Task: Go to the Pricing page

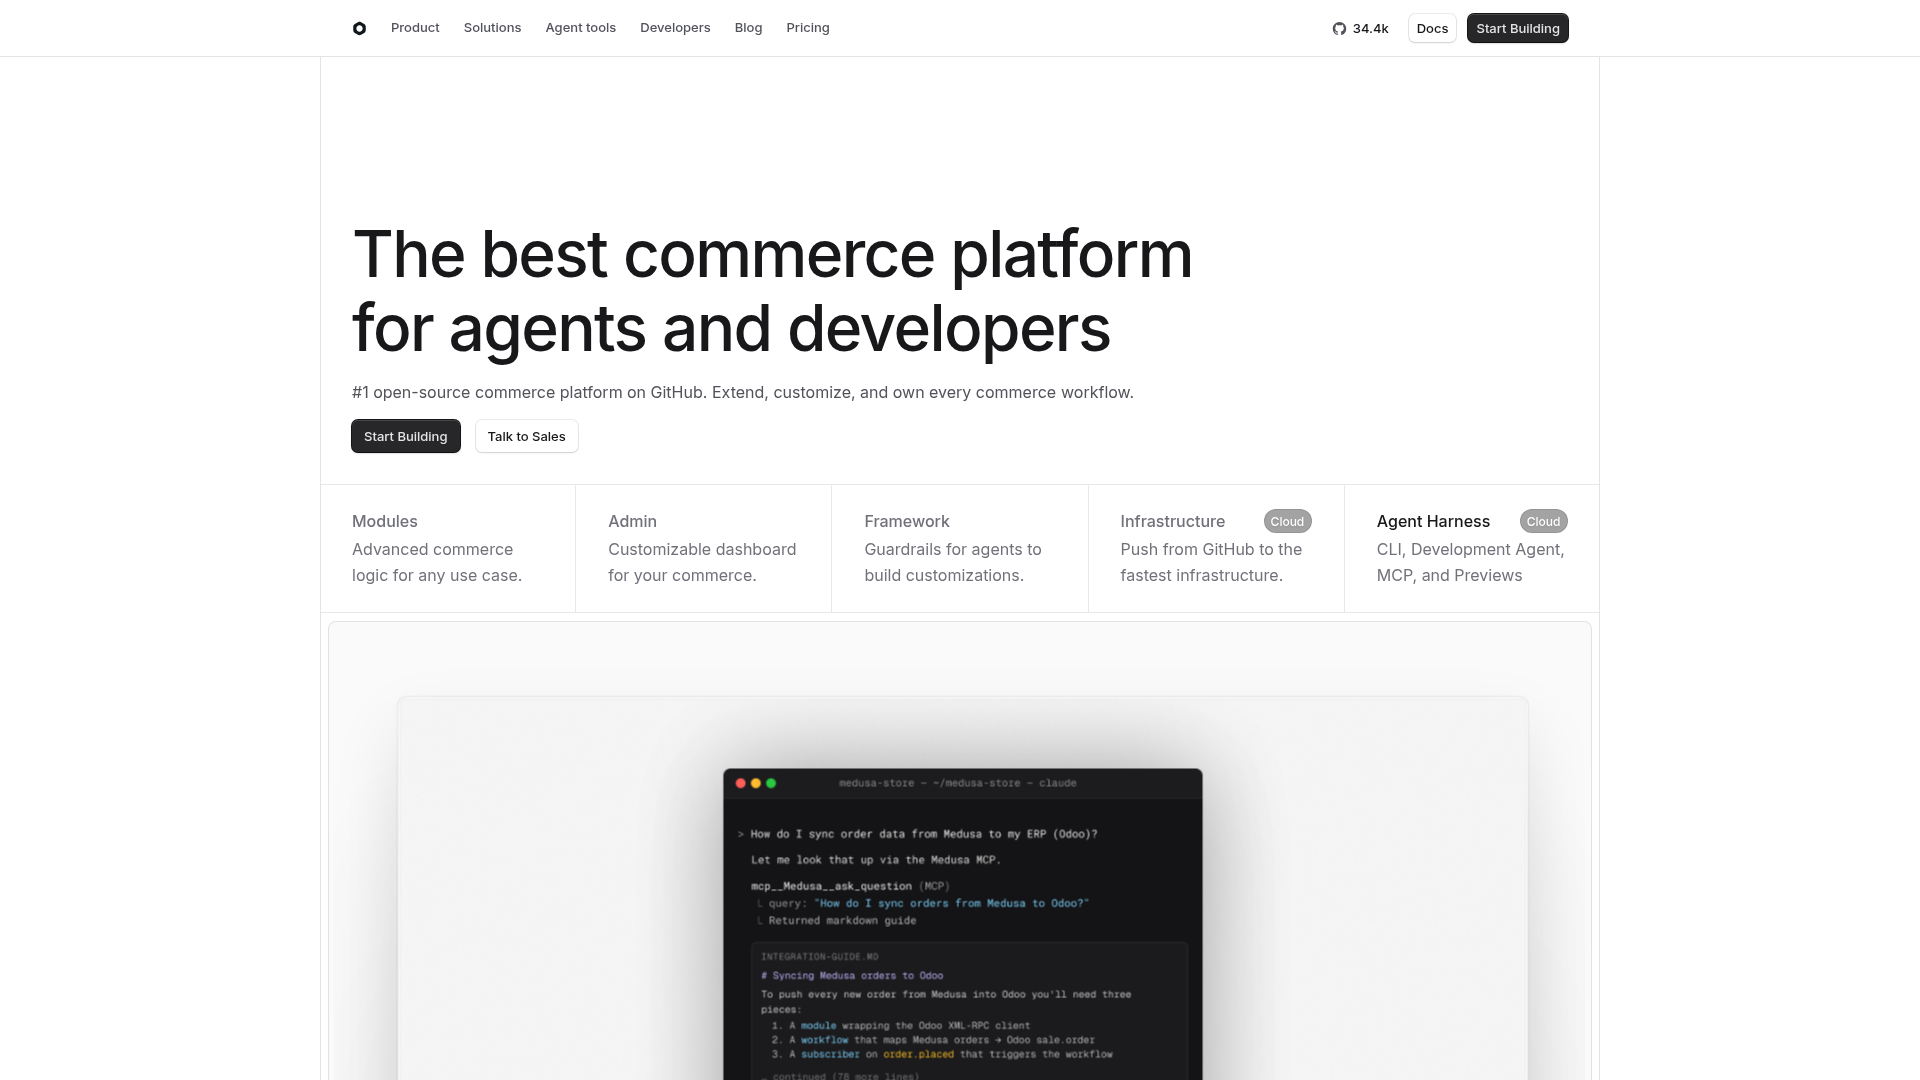Action: [x=808, y=28]
